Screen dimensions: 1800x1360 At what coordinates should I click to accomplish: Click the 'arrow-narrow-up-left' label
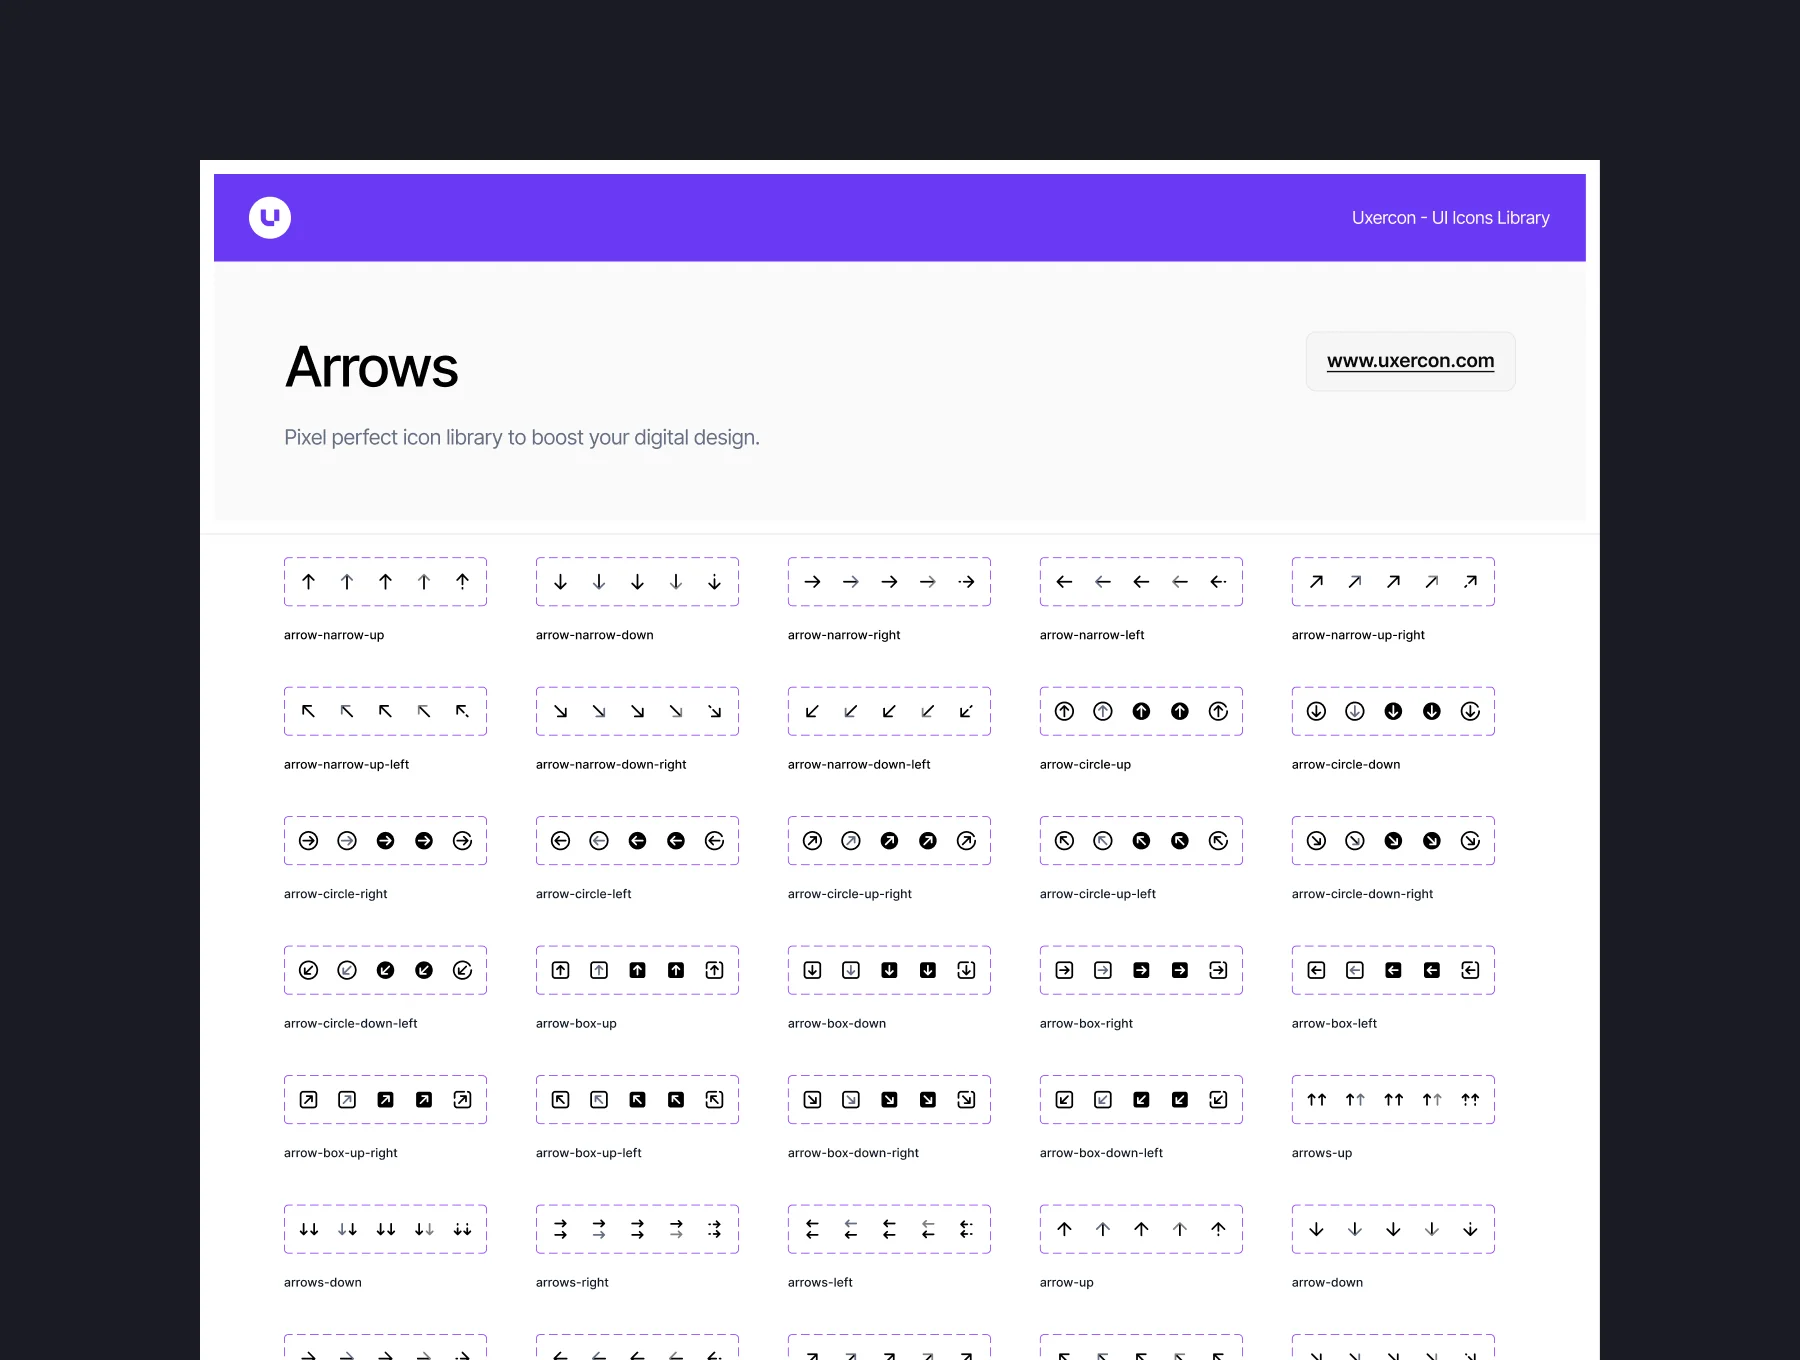[347, 765]
